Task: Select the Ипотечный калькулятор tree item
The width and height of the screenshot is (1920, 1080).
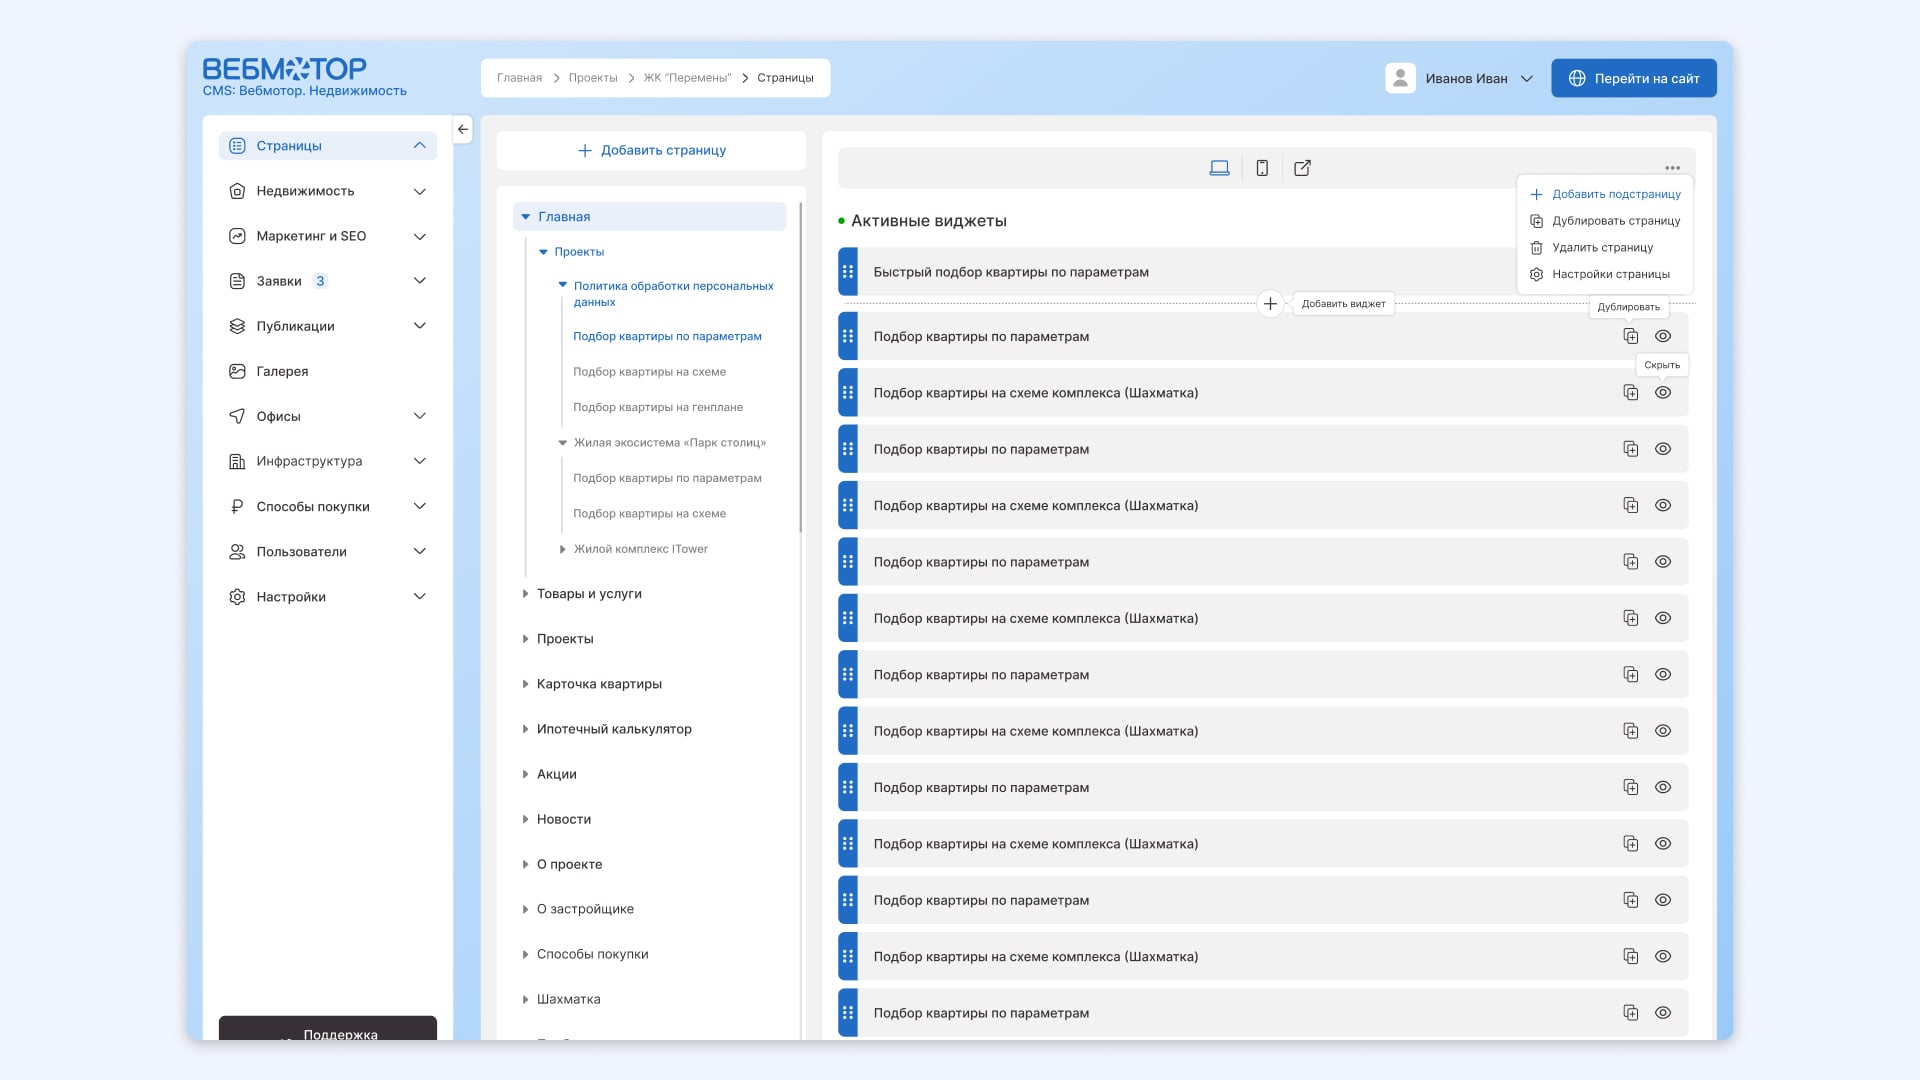Action: [614, 729]
